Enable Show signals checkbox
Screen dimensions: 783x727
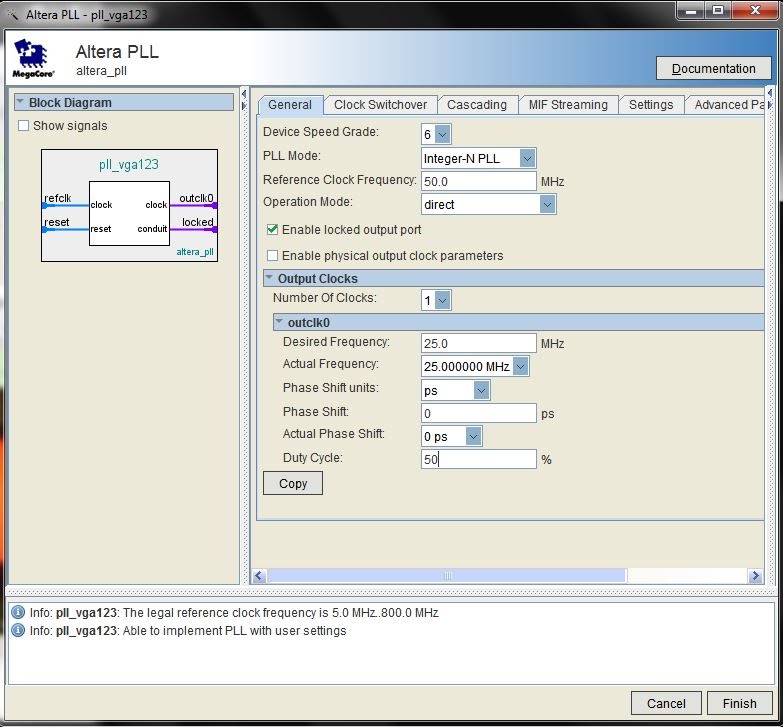pyautogui.click(x=23, y=125)
